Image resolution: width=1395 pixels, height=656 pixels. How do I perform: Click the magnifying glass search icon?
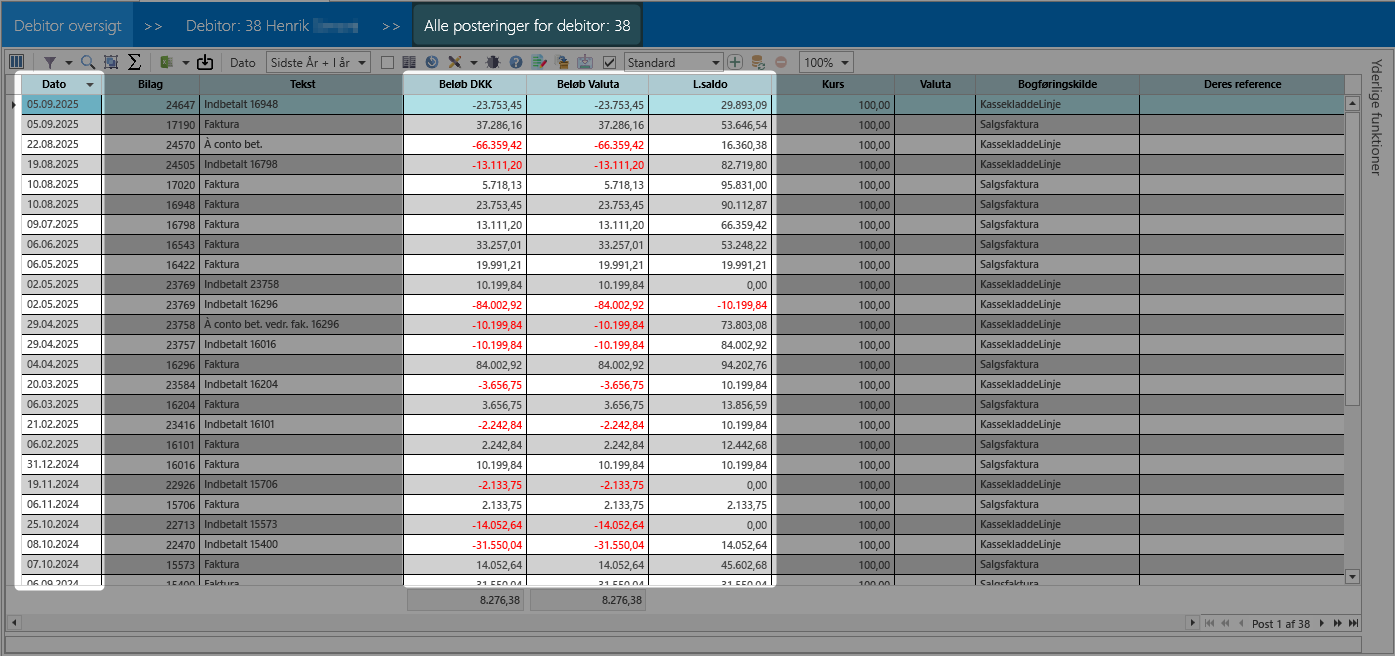point(88,62)
